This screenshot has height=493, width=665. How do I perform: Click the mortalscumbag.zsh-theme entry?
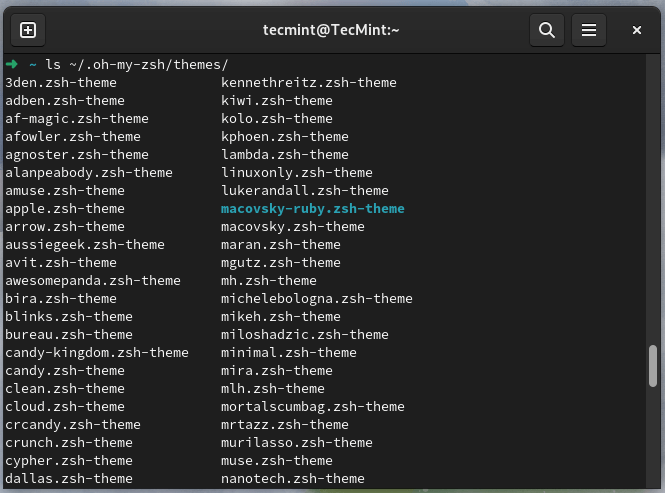312,407
